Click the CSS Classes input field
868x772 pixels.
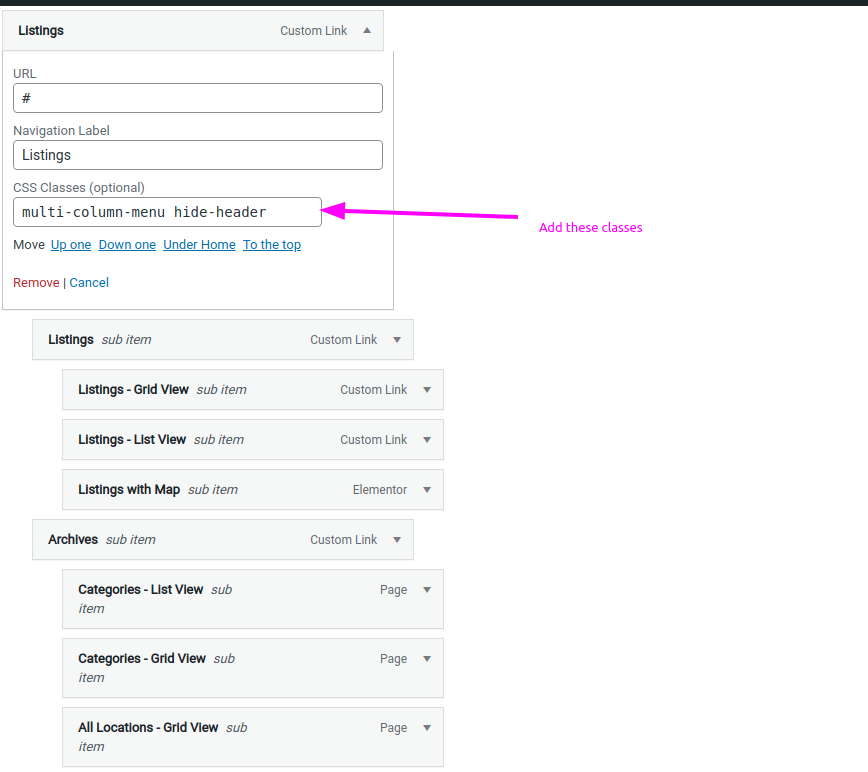tap(167, 212)
